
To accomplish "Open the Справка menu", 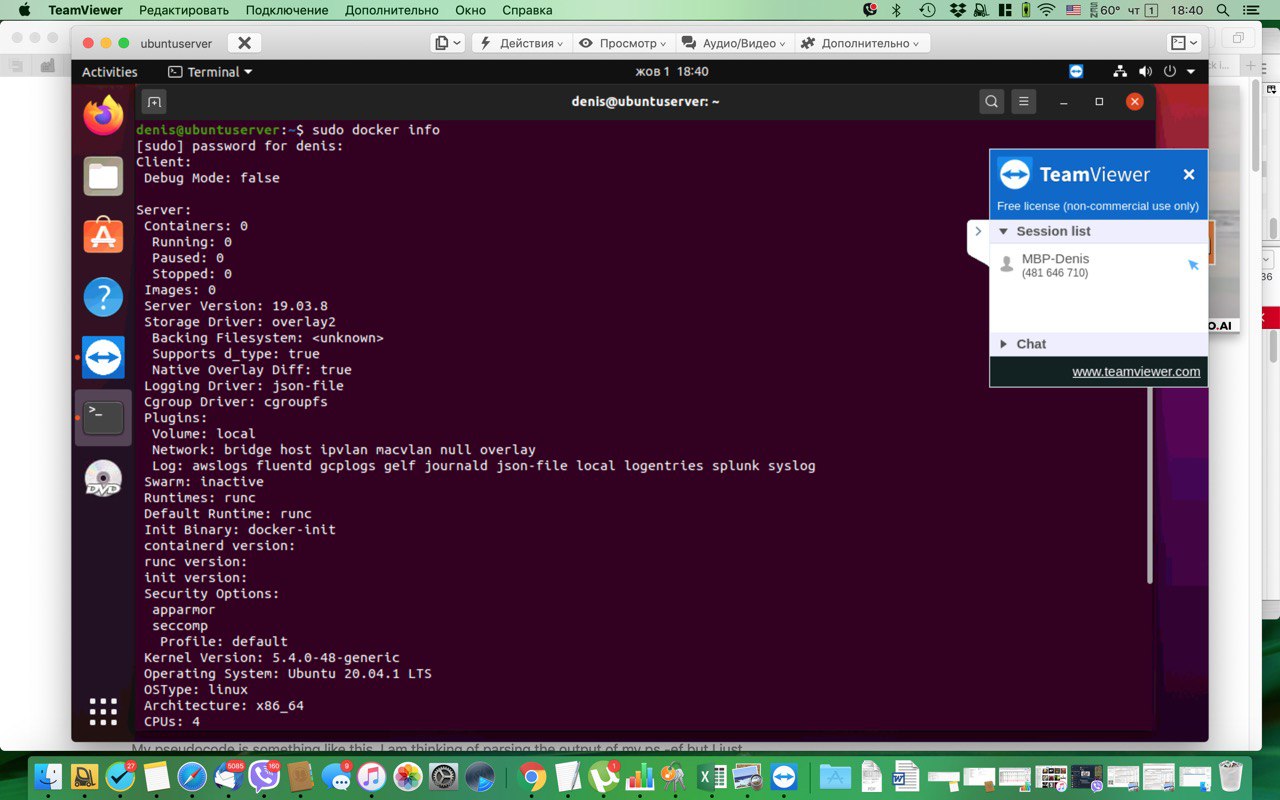I will click(527, 10).
